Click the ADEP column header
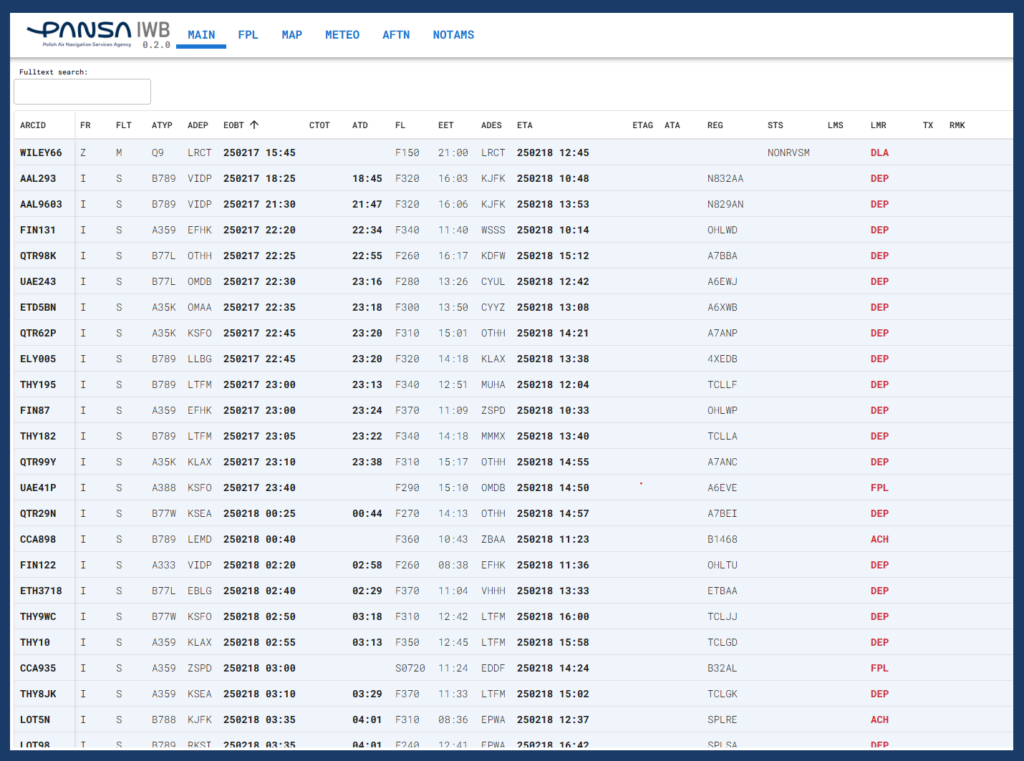 (198, 125)
